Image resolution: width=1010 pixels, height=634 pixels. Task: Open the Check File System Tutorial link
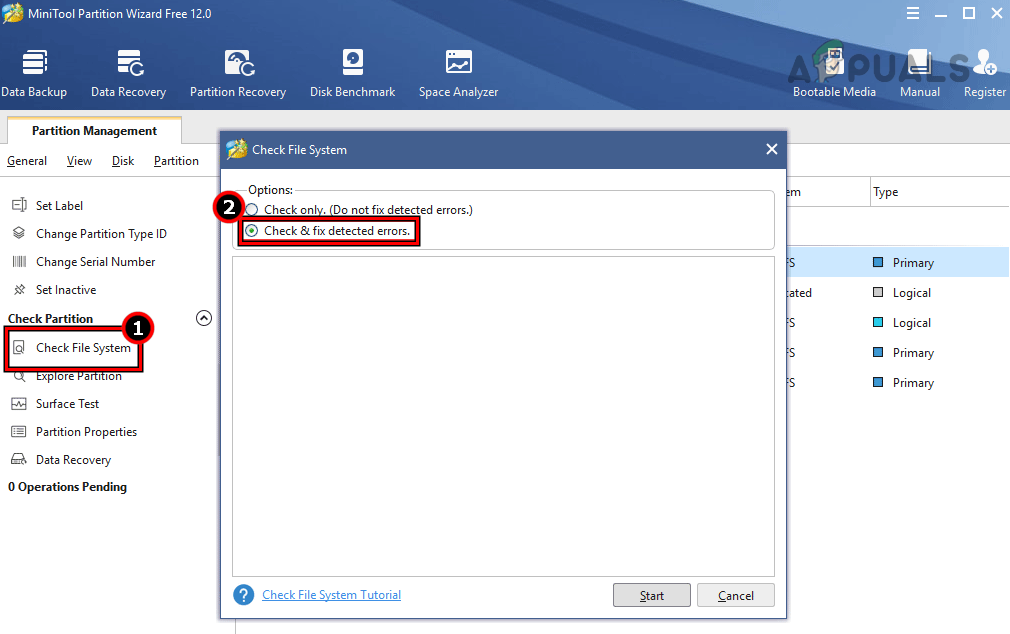331,594
